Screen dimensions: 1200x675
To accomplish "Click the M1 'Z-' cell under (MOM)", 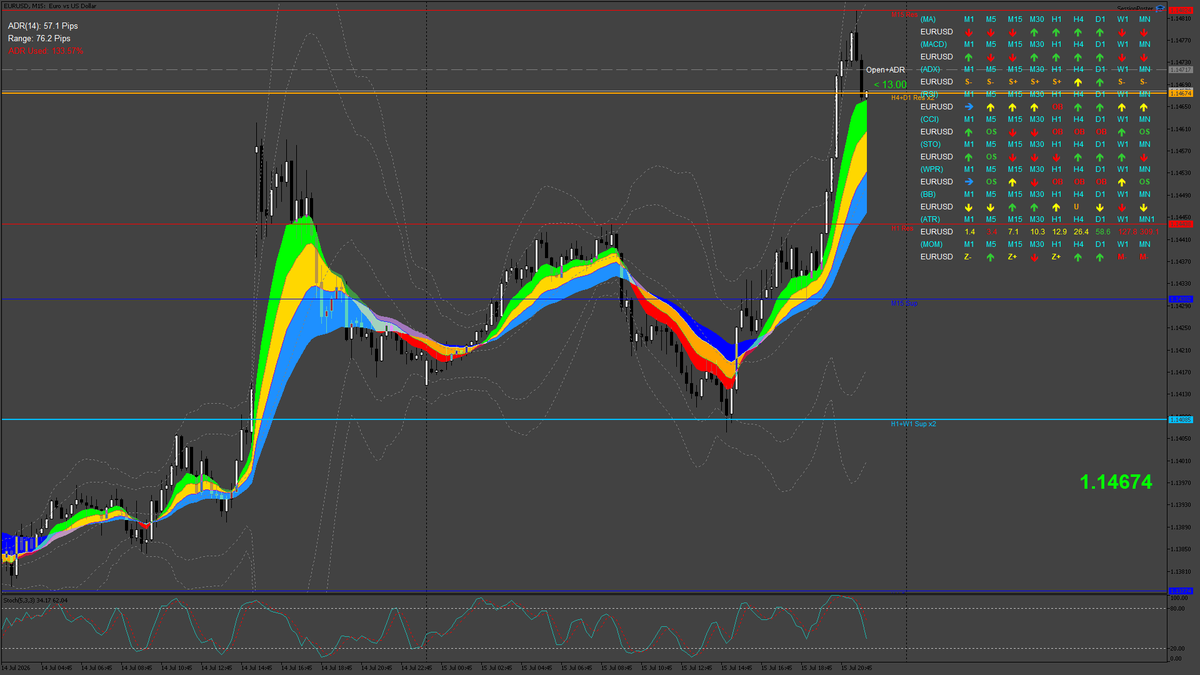I will point(968,257).
